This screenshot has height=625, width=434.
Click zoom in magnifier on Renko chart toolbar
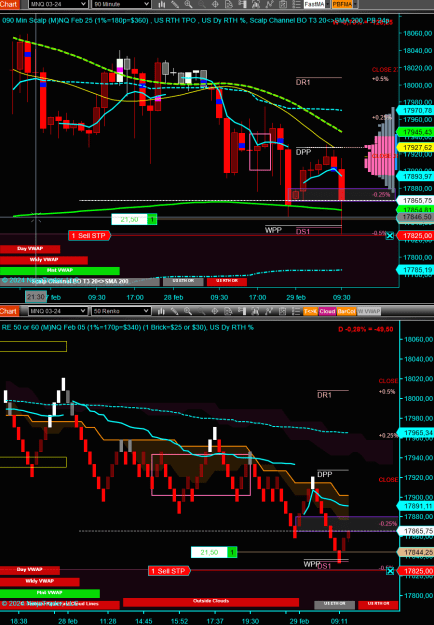click(x=188, y=311)
